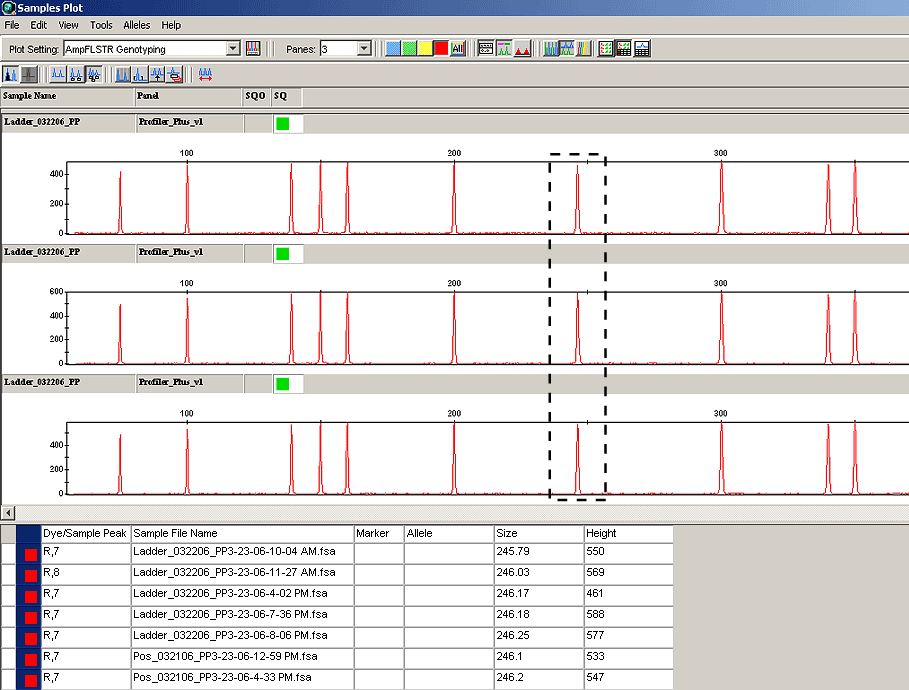Click the plot-over-table icon
Viewport: 909px width, 690px height.
[642, 49]
